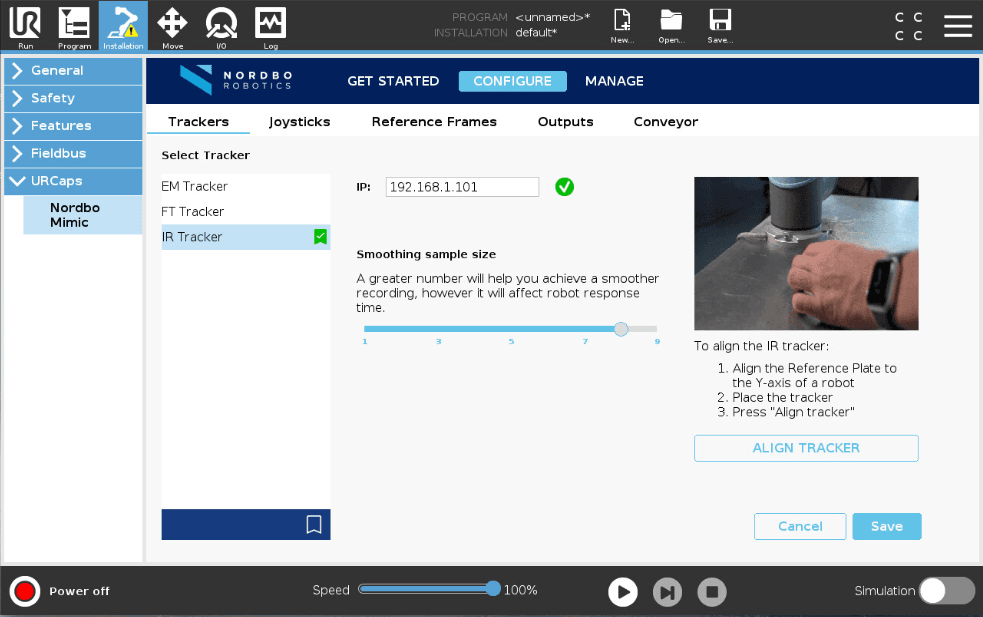Open the I/O panel icon

221,26
